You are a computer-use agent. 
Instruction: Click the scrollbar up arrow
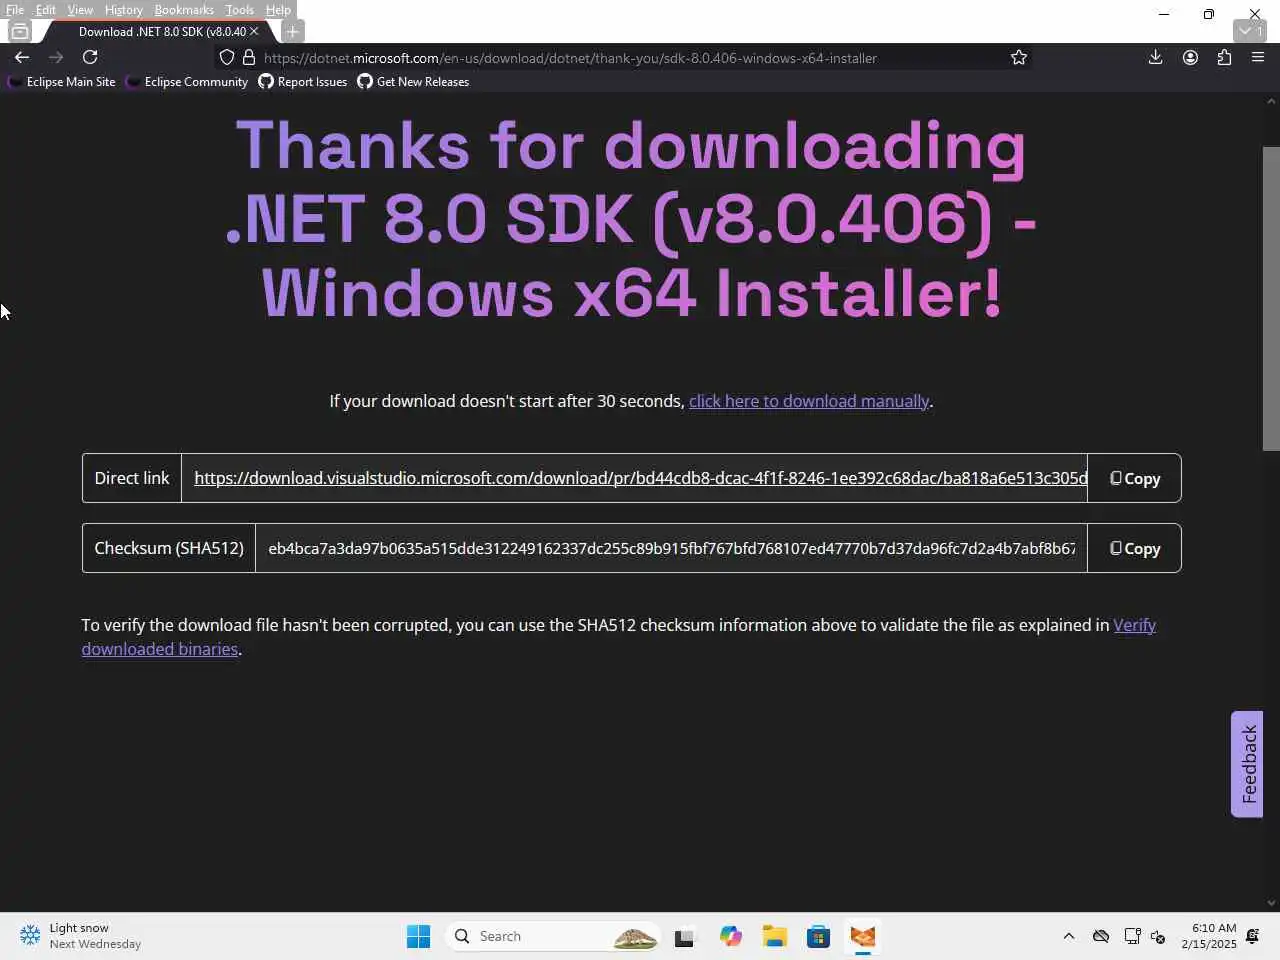1271,101
